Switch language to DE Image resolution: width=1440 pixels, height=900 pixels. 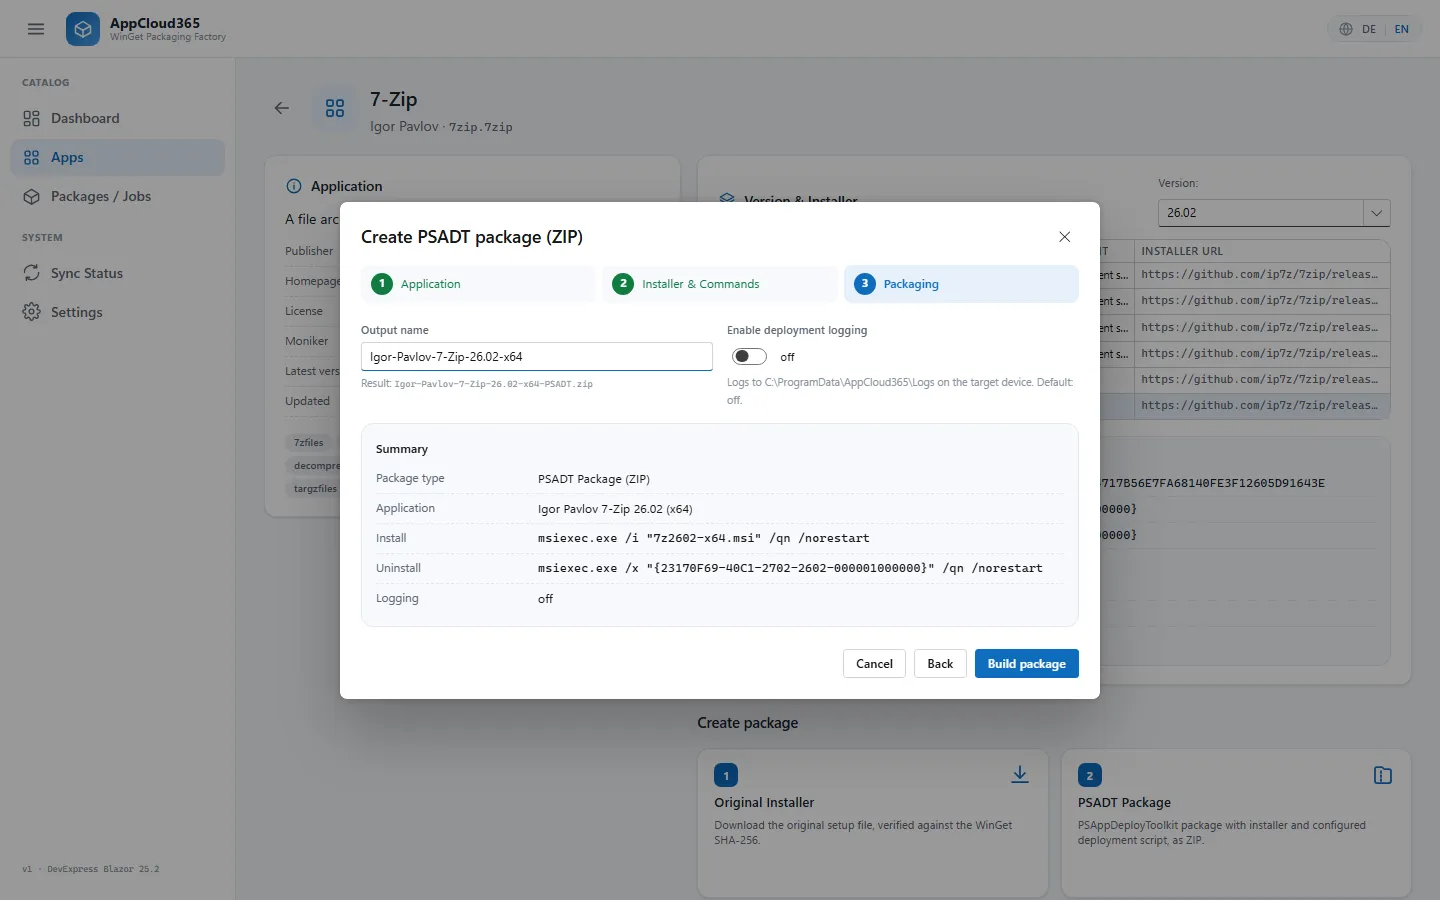point(1369,29)
